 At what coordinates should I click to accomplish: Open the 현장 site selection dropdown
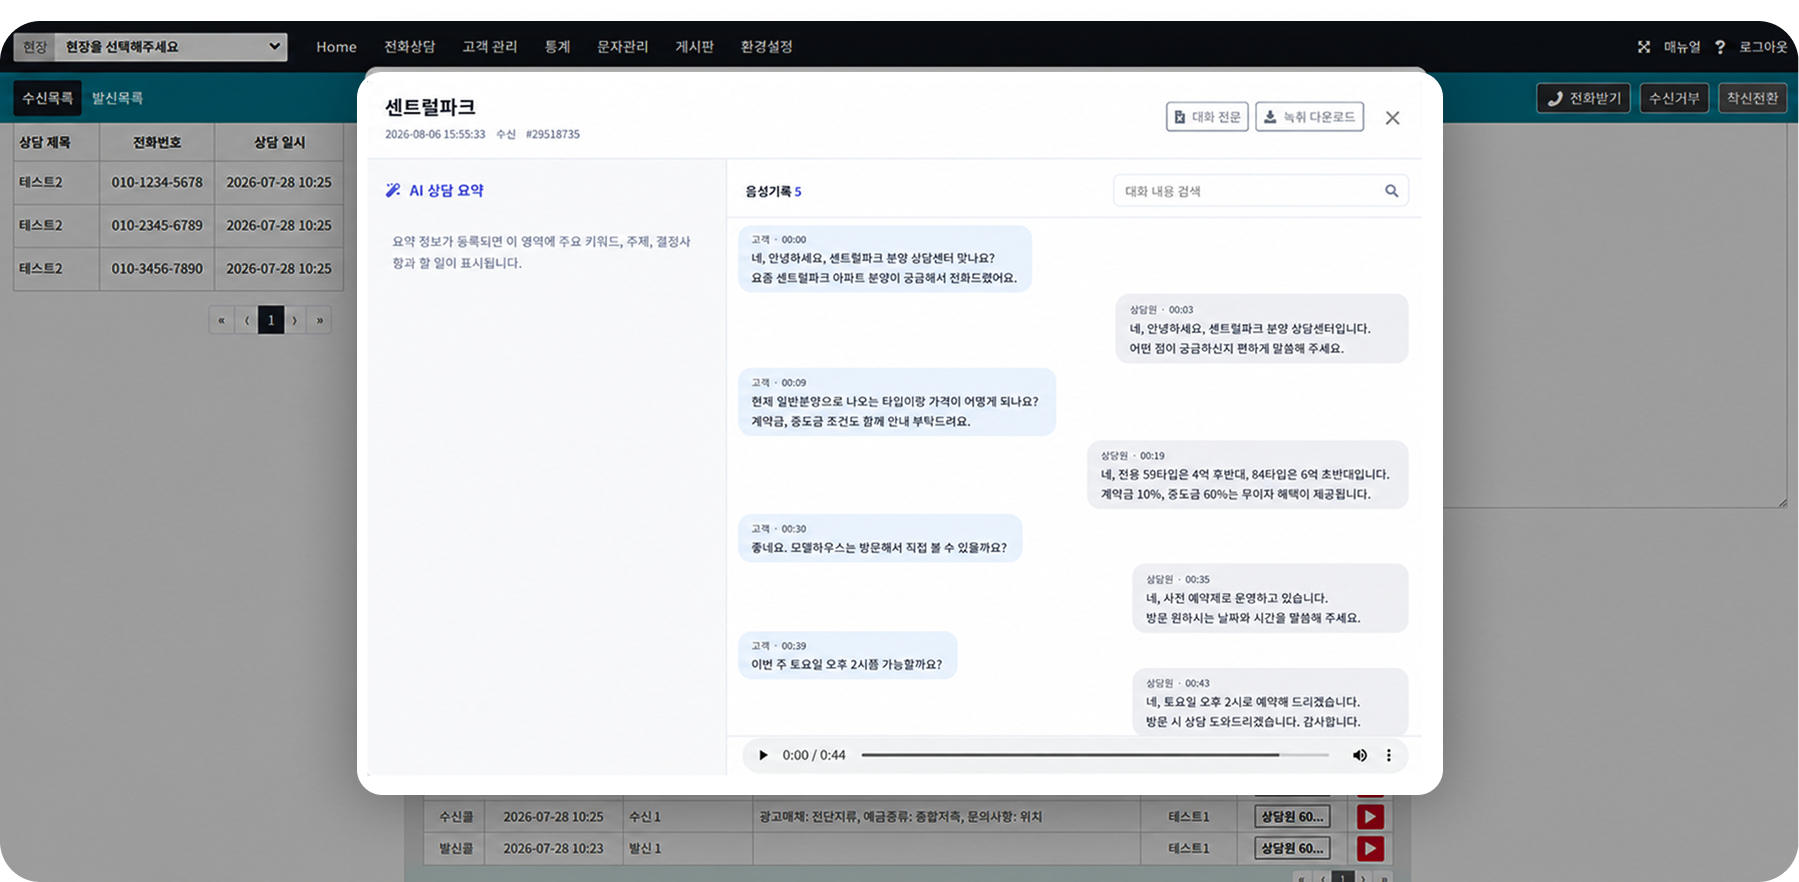click(171, 47)
